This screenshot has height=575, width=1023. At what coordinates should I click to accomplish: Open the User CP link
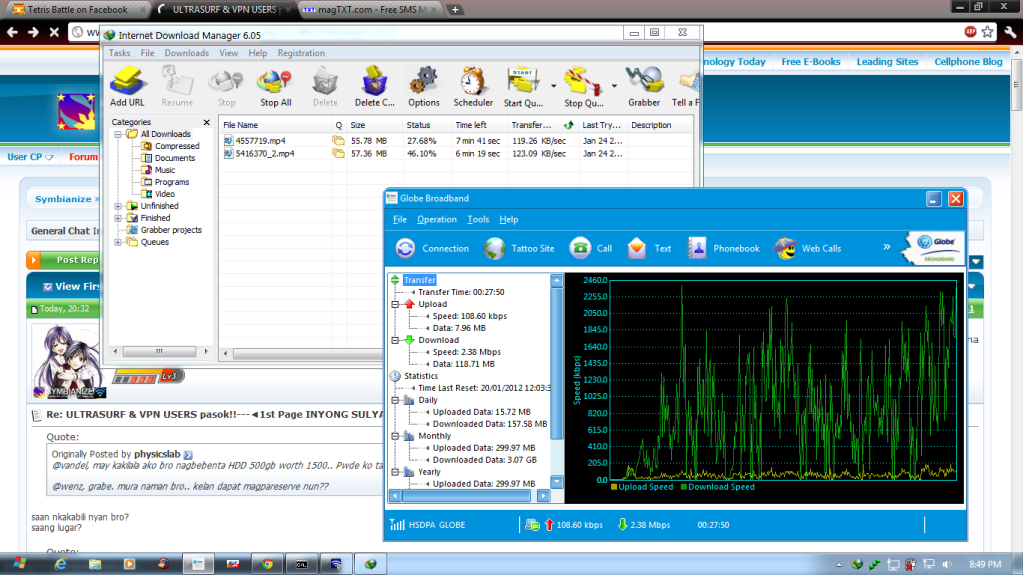tap(29, 157)
